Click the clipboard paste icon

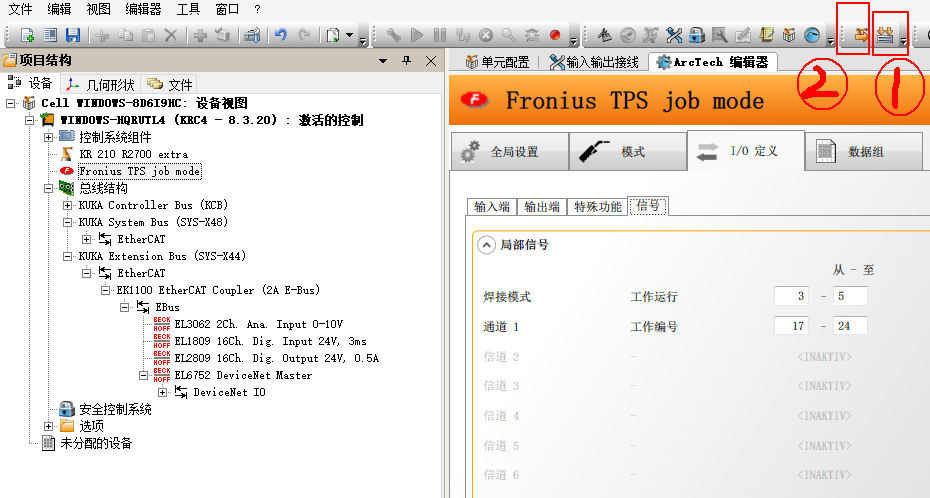[148, 36]
